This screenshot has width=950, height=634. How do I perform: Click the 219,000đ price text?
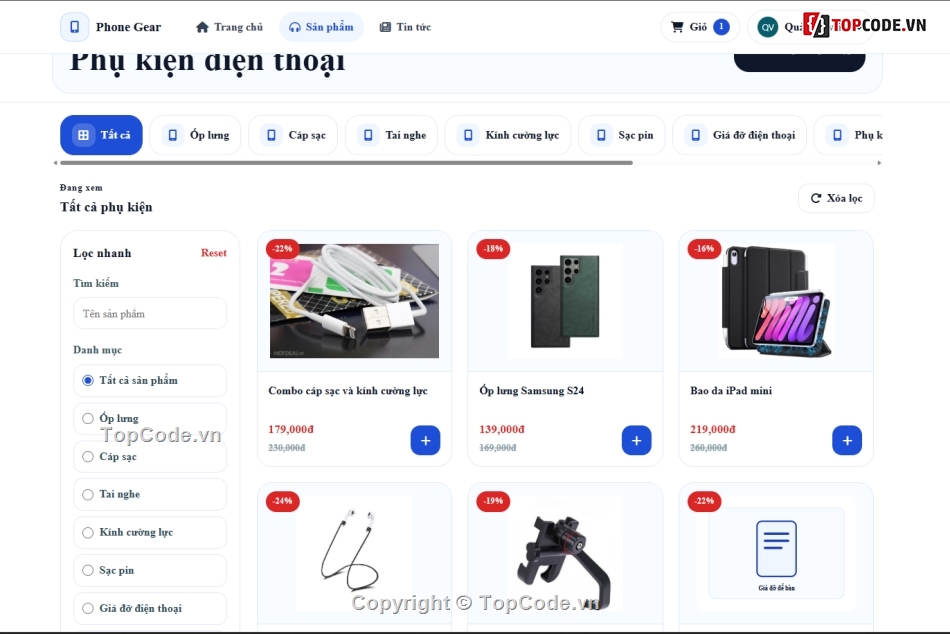pyautogui.click(x=712, y=429)
